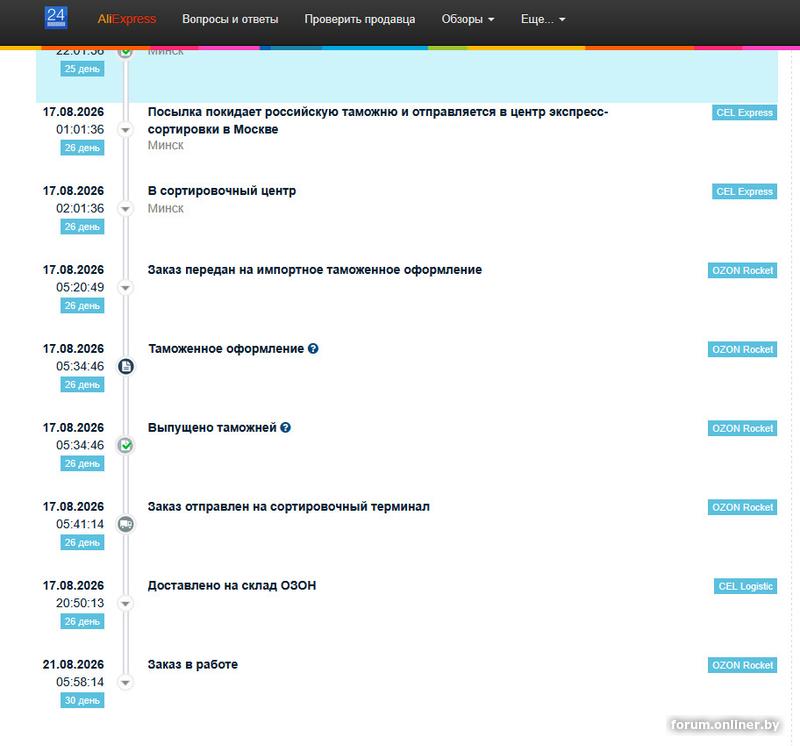Click timeline arrow next to Заказ в работе
Viewport: 800px width, 746px height.
point(126,682)
